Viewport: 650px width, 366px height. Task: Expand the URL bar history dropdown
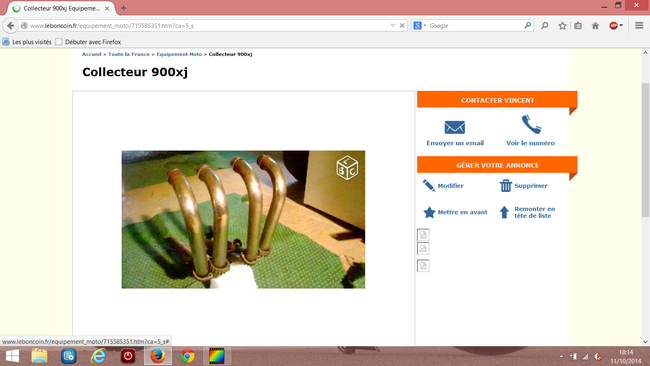click(x=393, y=26)
